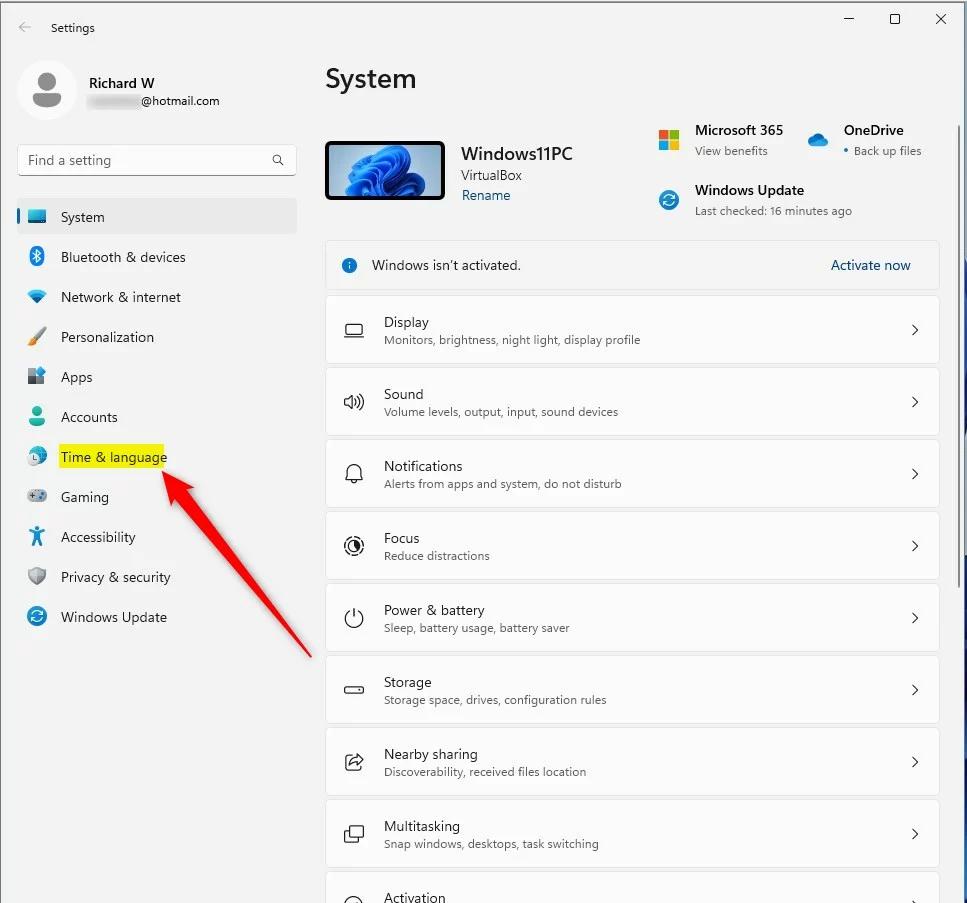Viewport: 967px width, 903px height.
Task: Open the Sound speaker icon
Action: pyautogui.click(x=353, y=401)
